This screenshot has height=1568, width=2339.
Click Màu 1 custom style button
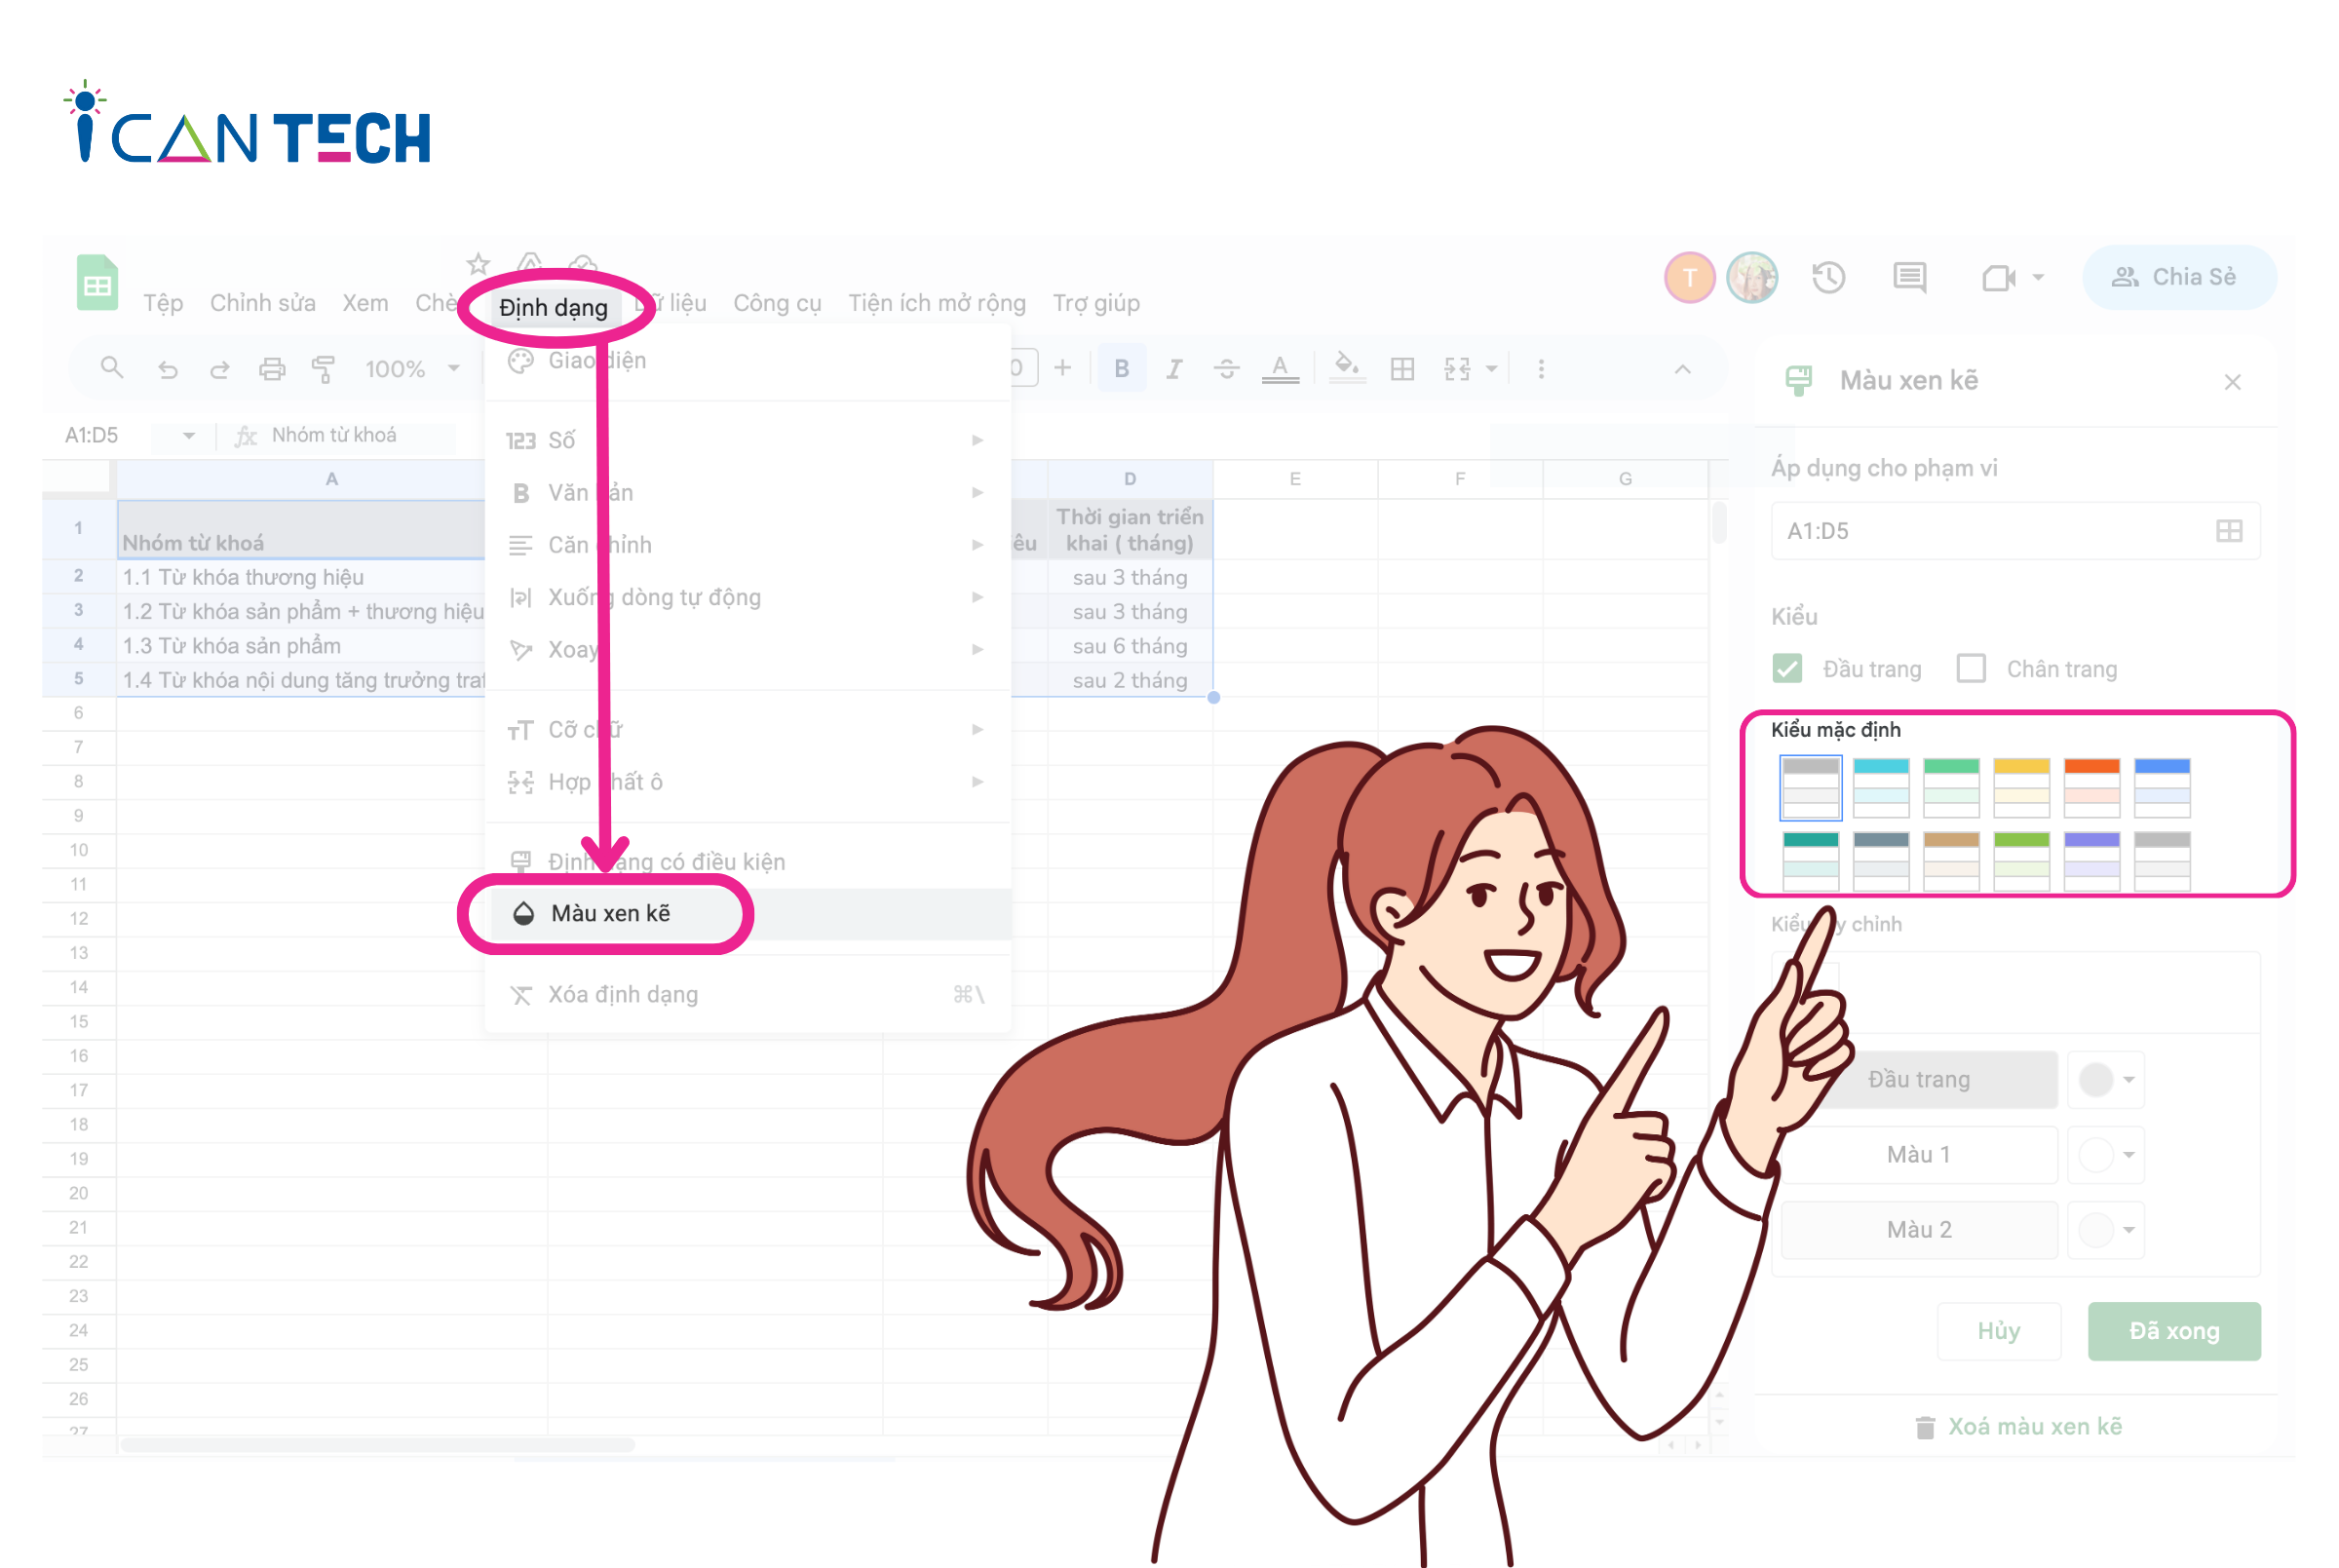(1919, 1154)
